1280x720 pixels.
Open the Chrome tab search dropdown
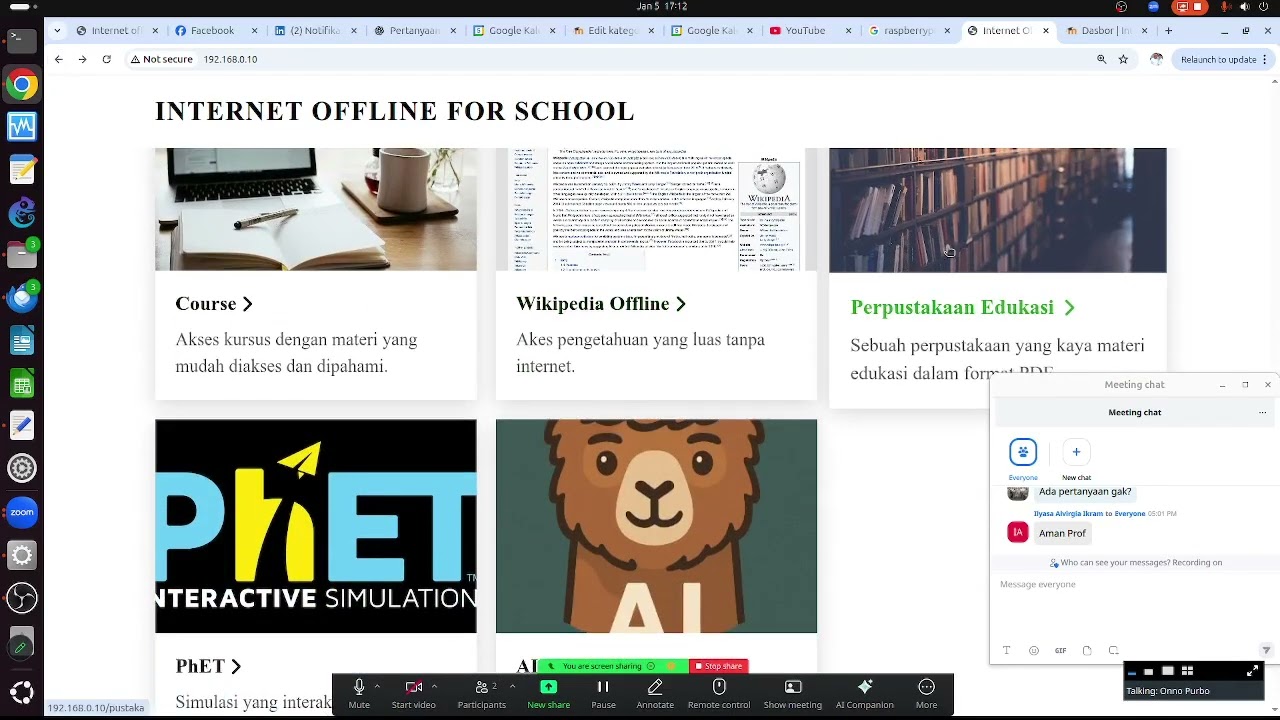coord(57,30)
